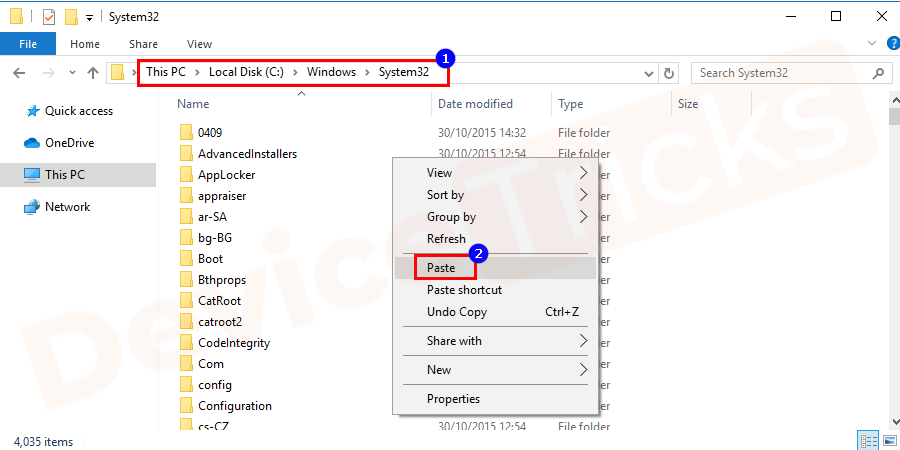
Task: Click the Properties quick access toolbar icon
Action: pyautogui.click(x=49, y=17)
